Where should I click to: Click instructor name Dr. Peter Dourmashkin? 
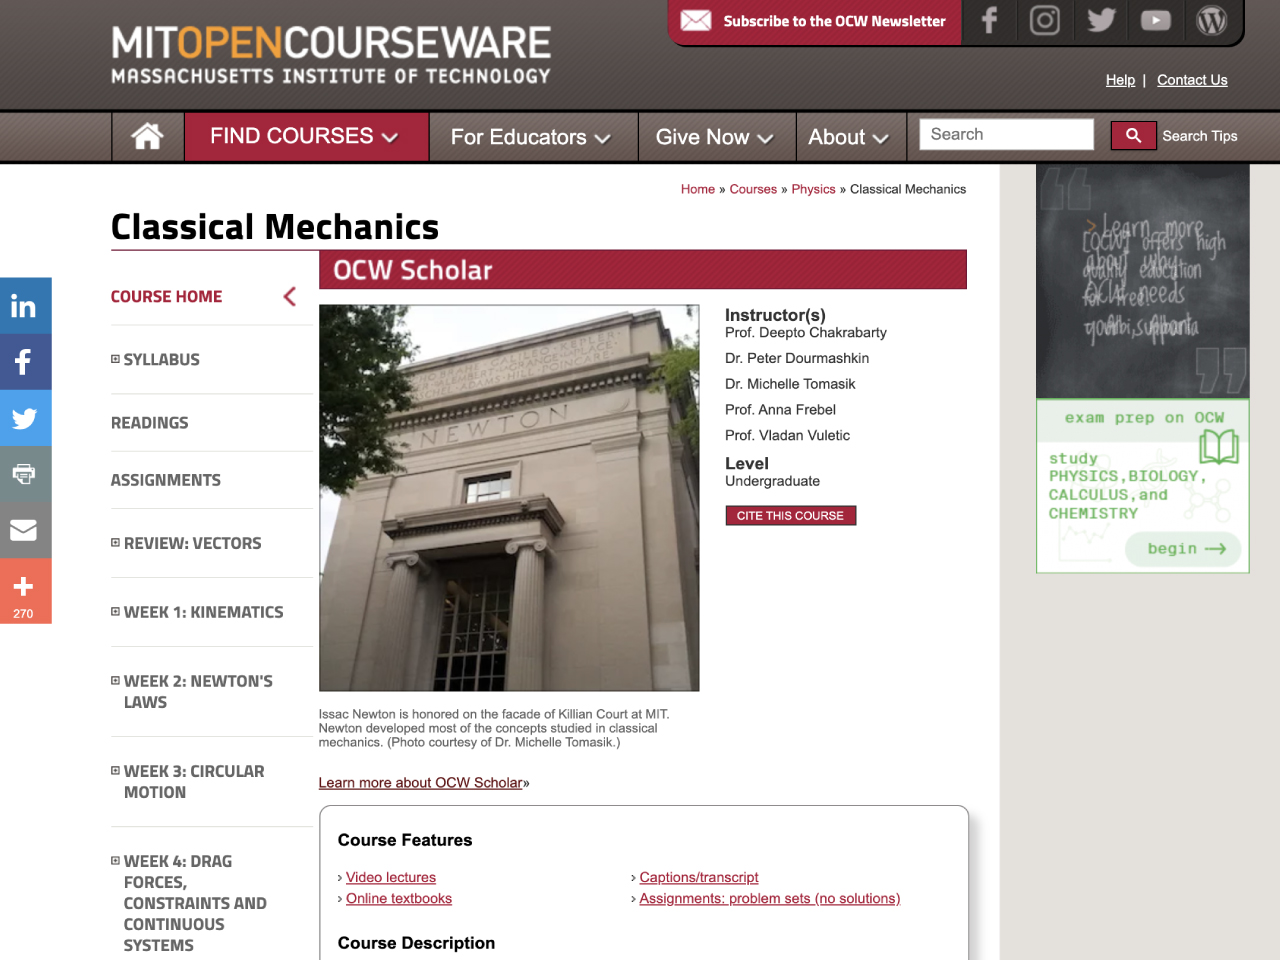click(x=797, y=358)
